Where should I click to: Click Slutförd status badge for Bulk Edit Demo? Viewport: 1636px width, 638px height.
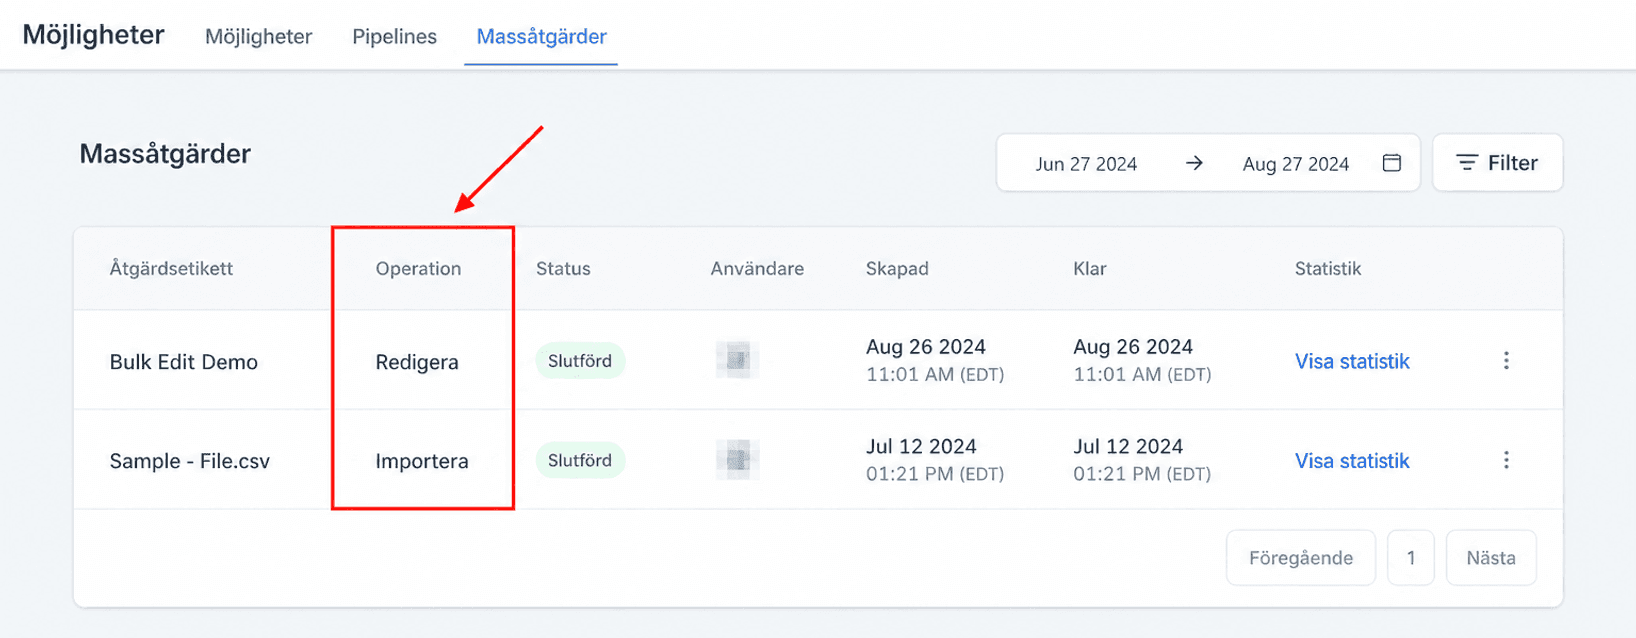(580, 361)
